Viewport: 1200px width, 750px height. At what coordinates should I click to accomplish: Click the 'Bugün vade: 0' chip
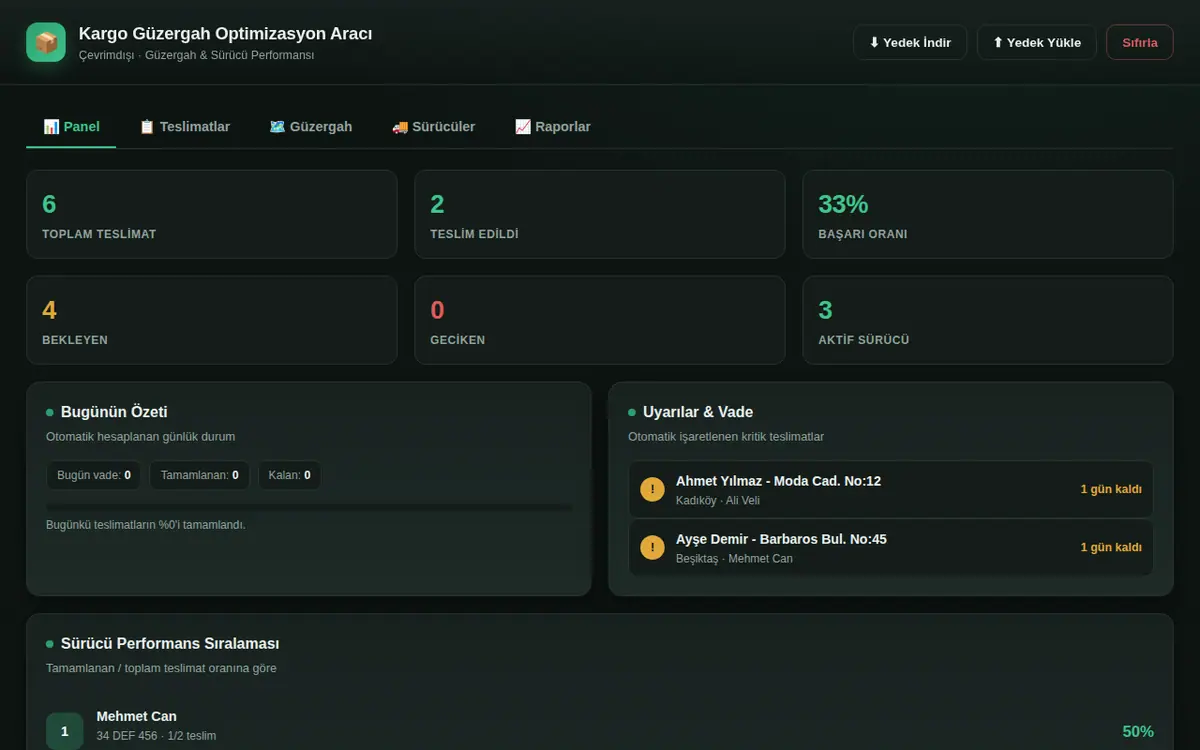pyautogui.click(x=94, y=475)
